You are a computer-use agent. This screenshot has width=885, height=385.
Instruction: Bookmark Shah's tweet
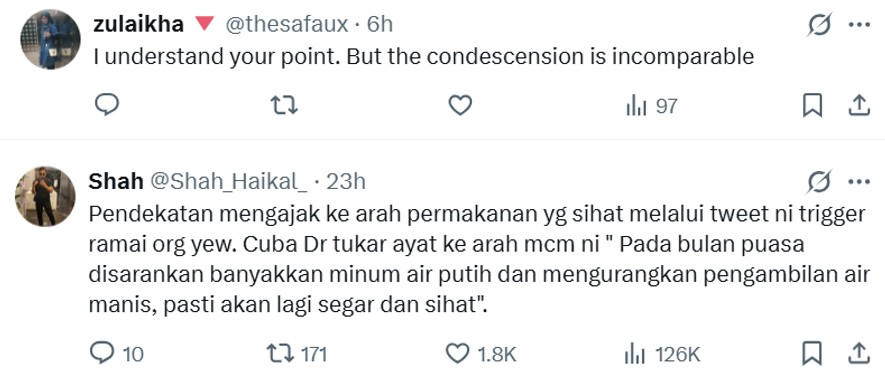coord(812,353)
